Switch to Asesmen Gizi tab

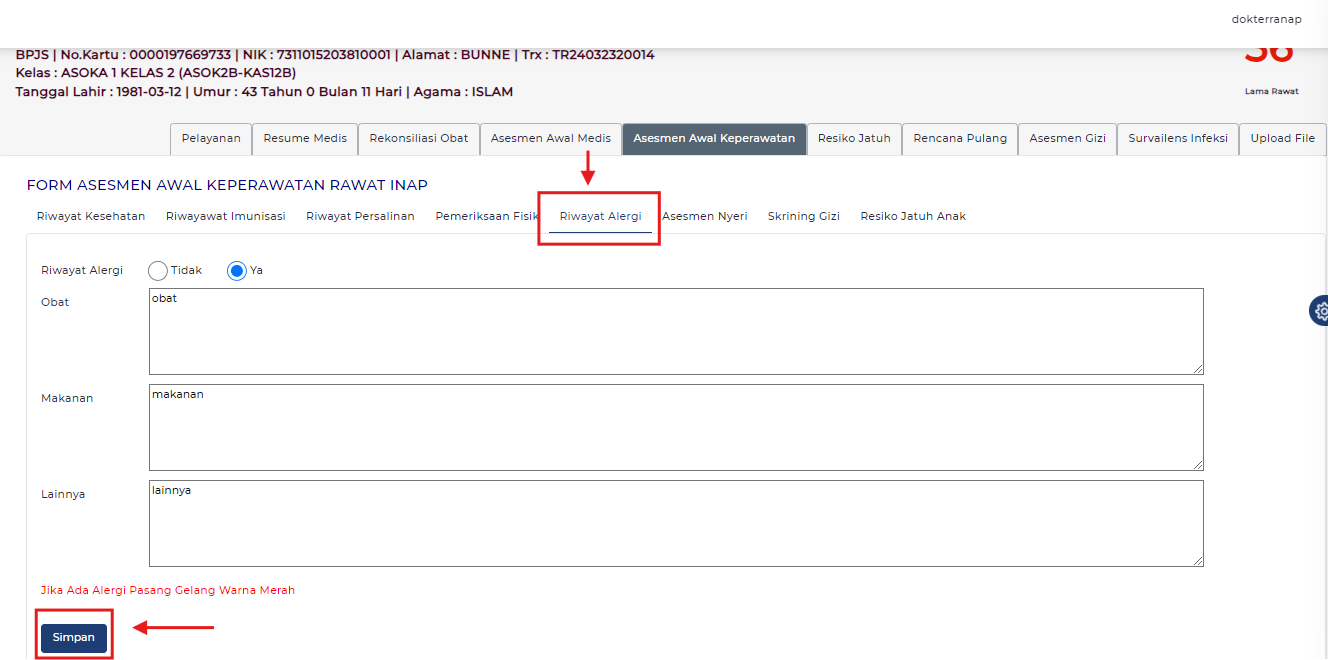(1067, 139)
